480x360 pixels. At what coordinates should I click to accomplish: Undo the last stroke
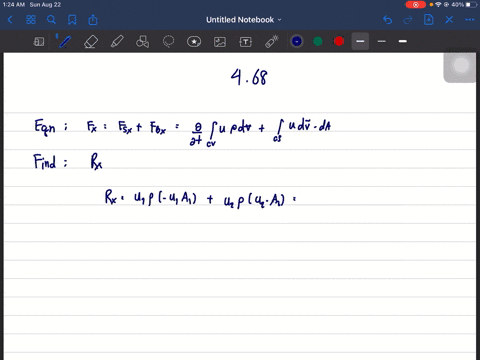(387, 20)
